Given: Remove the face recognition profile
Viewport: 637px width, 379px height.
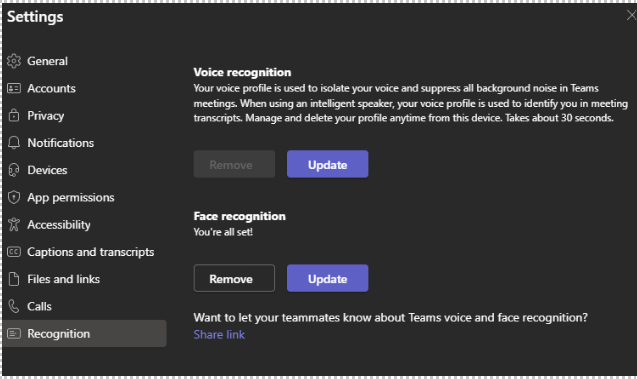Looking at the screenshot, I should tap(234, 278).
